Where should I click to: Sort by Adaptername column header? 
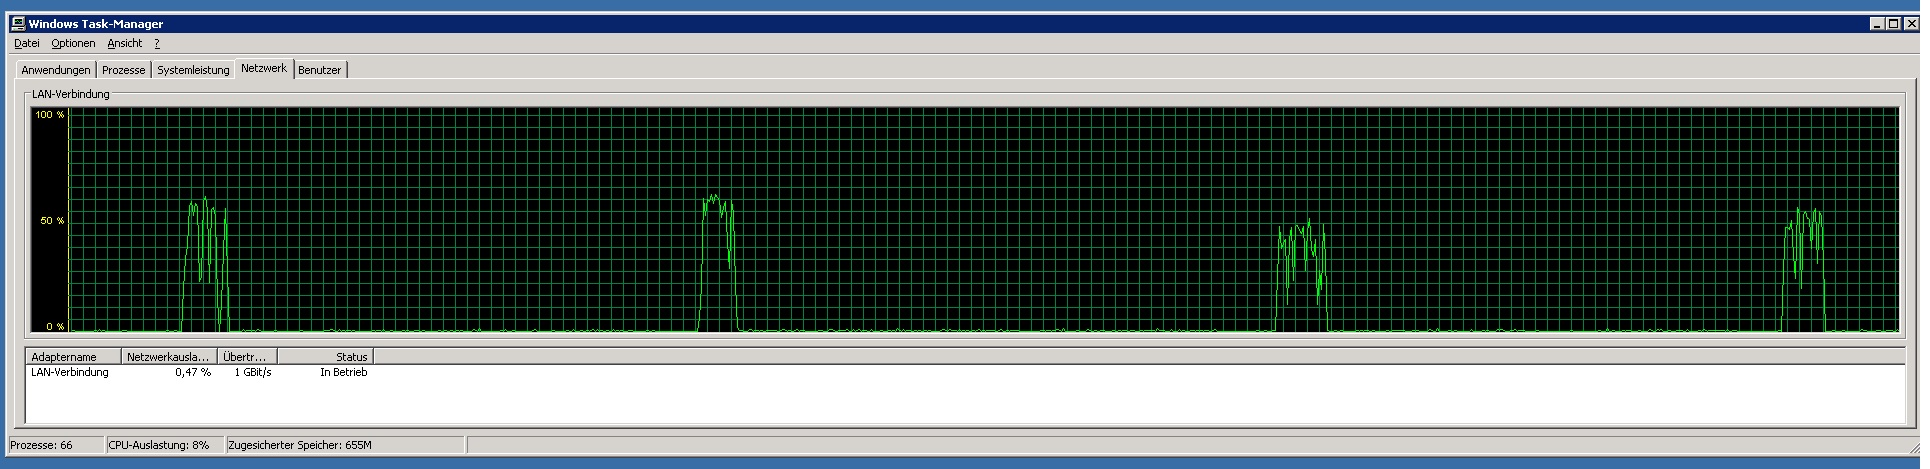(73, 356)
